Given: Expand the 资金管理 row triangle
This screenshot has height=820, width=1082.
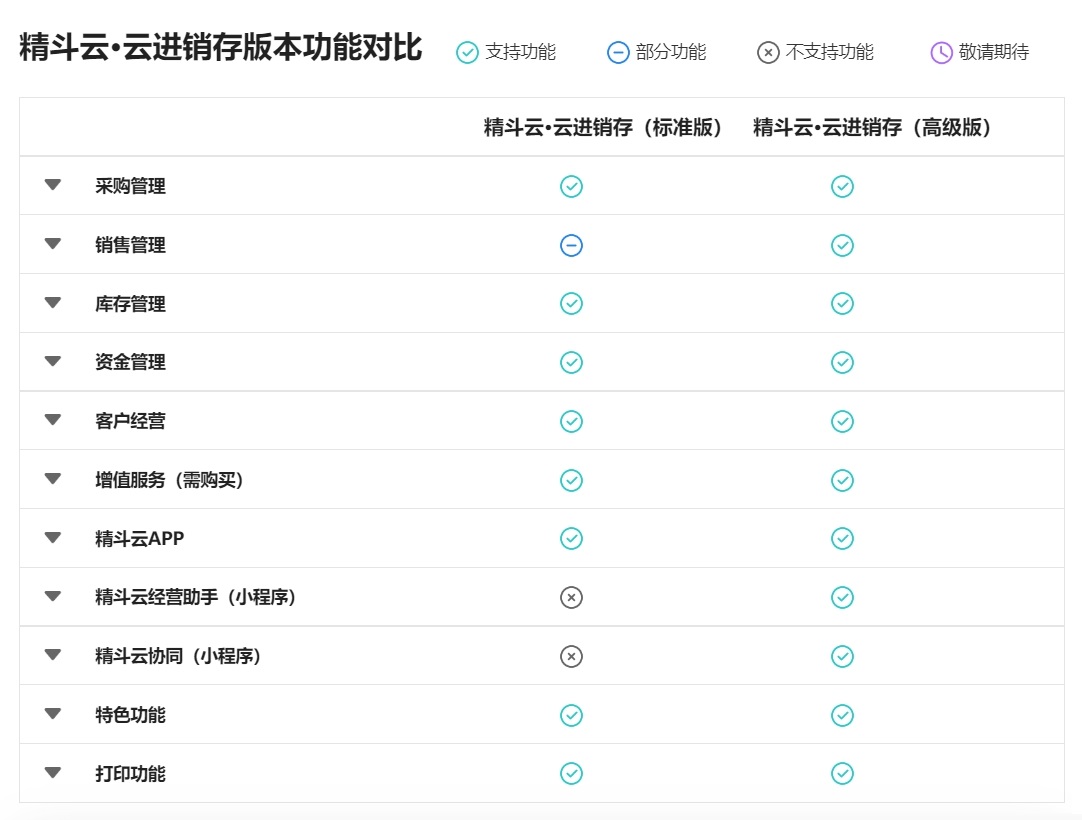Looking at the screenshot, I should point(53,361).
